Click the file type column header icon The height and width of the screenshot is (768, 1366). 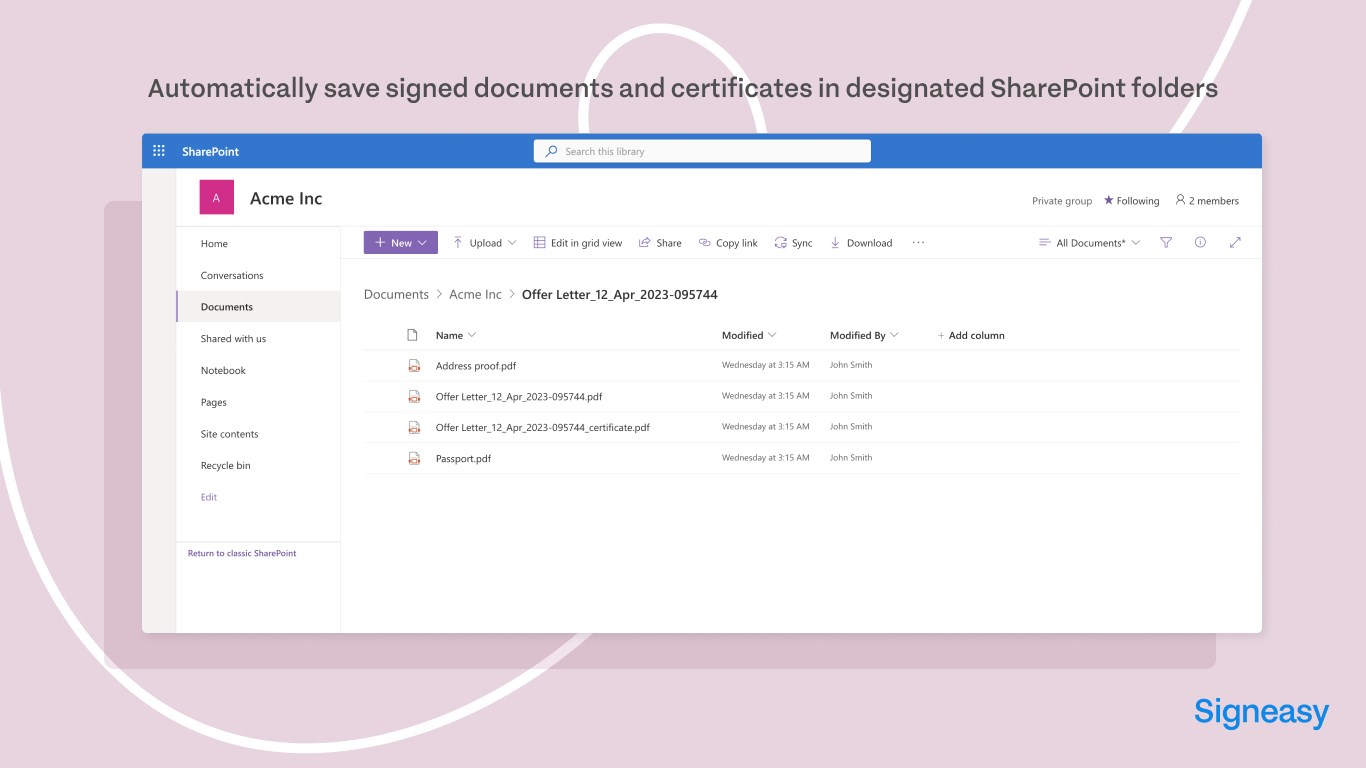[412, 335]
